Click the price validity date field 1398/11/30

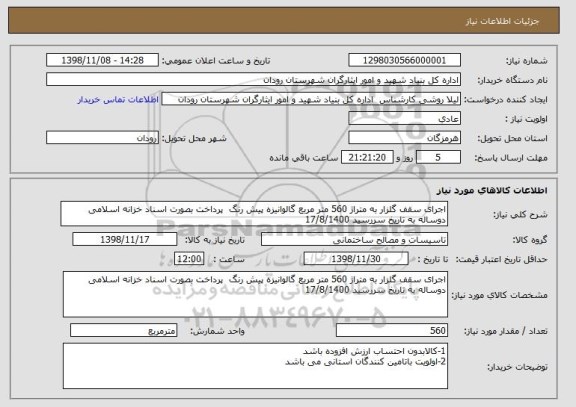[x=356, y=259]
